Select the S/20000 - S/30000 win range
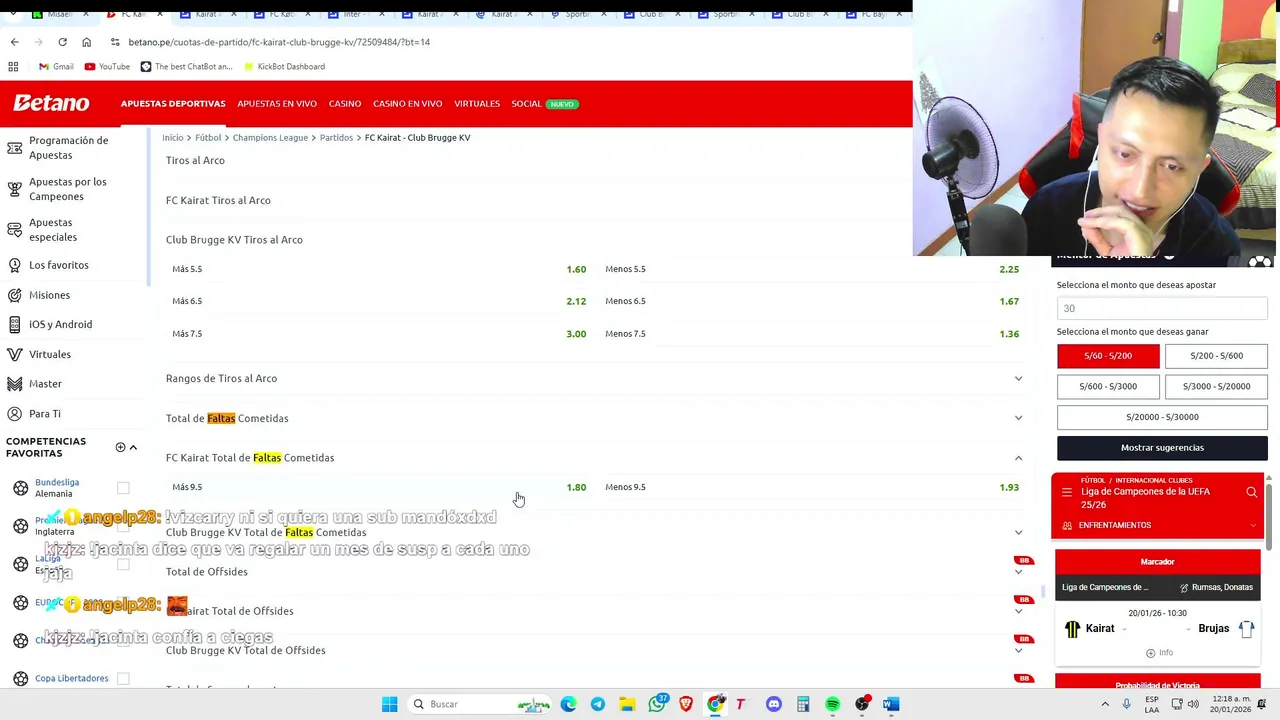This screenshot has height=720, width=1280. pyautogui.click(x=1162, y=417)
